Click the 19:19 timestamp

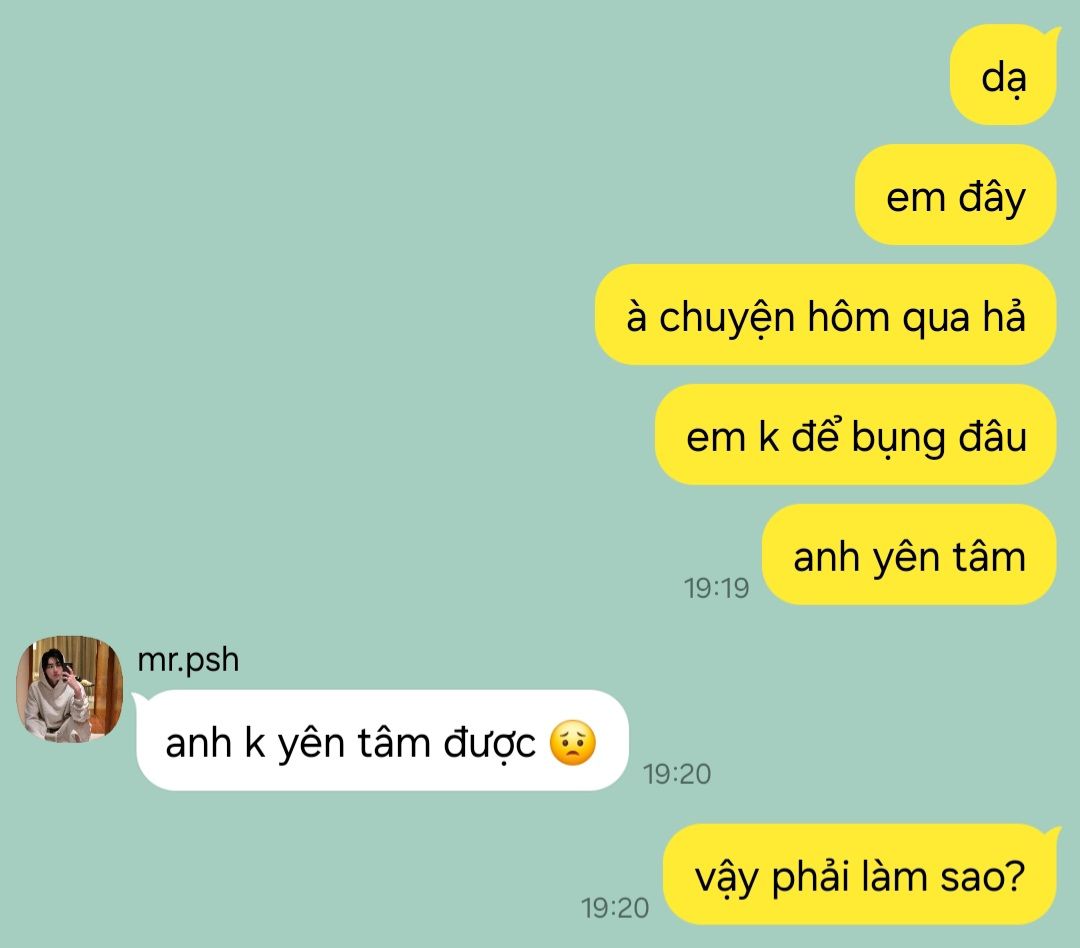click(716, 588)
